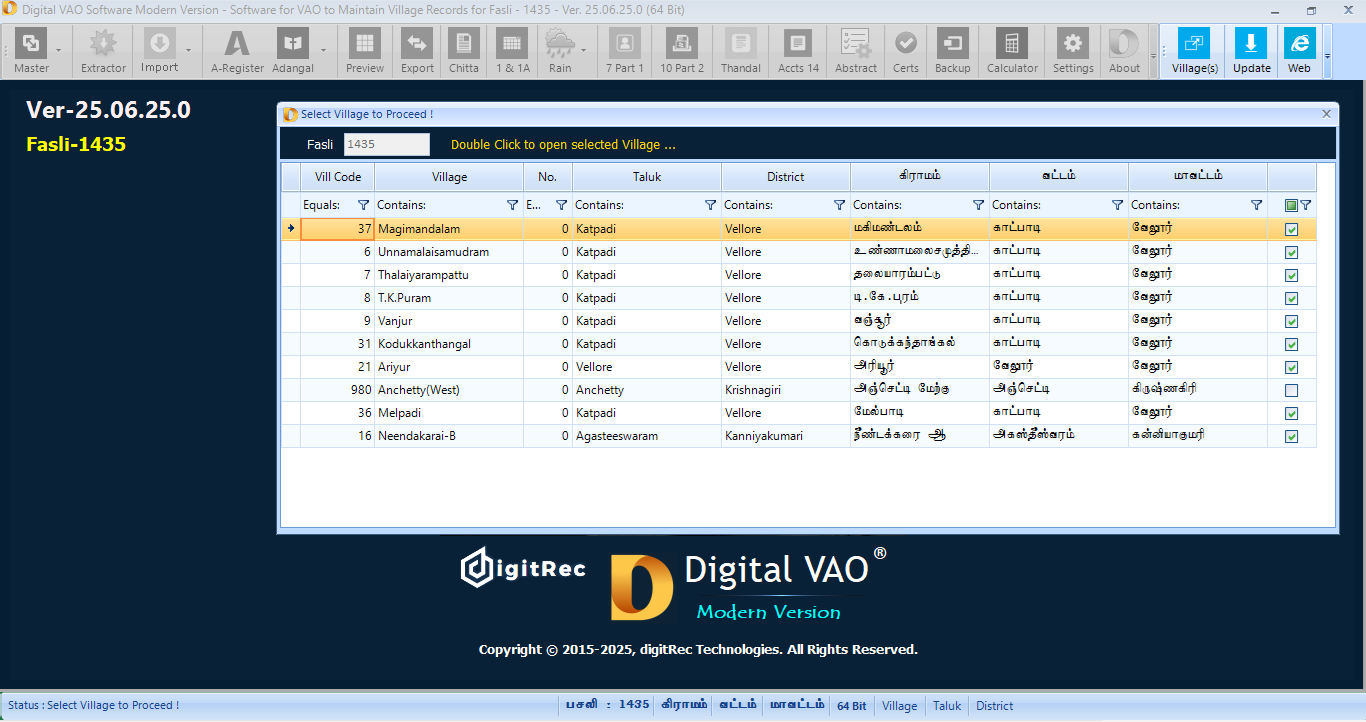This screenshot has width=1366, height=722.
Task: Open the Import dropdown arrow
Action: tap(187, 50)
